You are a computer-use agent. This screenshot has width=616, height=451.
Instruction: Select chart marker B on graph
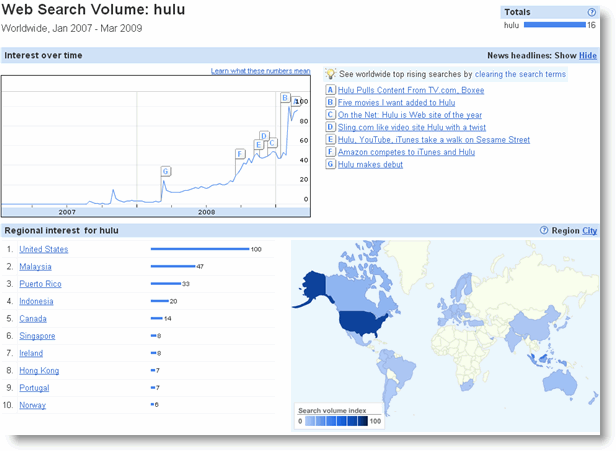point(285,97)
